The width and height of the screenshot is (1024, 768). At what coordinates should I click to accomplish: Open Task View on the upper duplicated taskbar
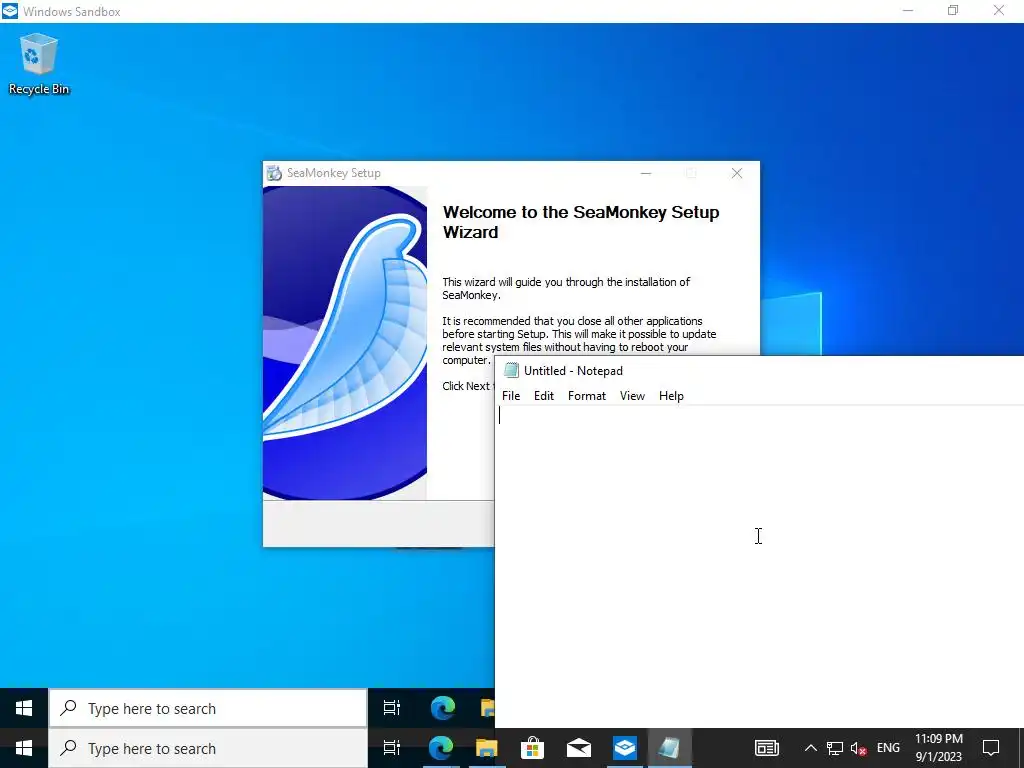pyautogui.click(x=392, y=708)
